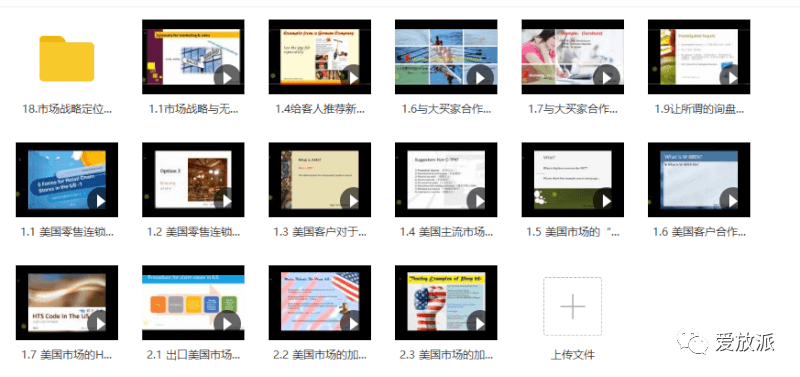Click play icon on 1.7与大买家合作 video

606,78
